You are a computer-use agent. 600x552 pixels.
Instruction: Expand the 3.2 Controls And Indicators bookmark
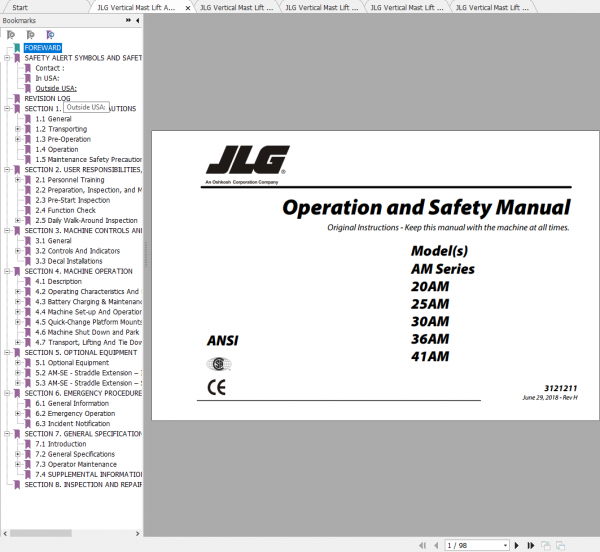click(x=18, y=251)
